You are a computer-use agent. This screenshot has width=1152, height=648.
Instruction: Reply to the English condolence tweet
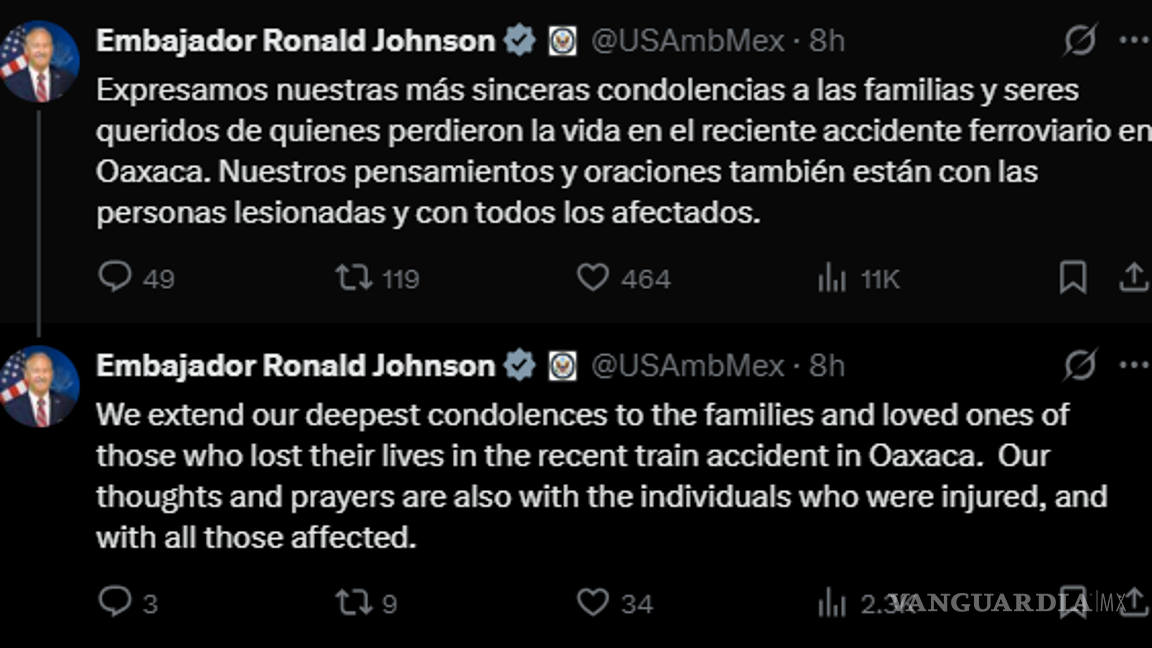pos(115,602)
